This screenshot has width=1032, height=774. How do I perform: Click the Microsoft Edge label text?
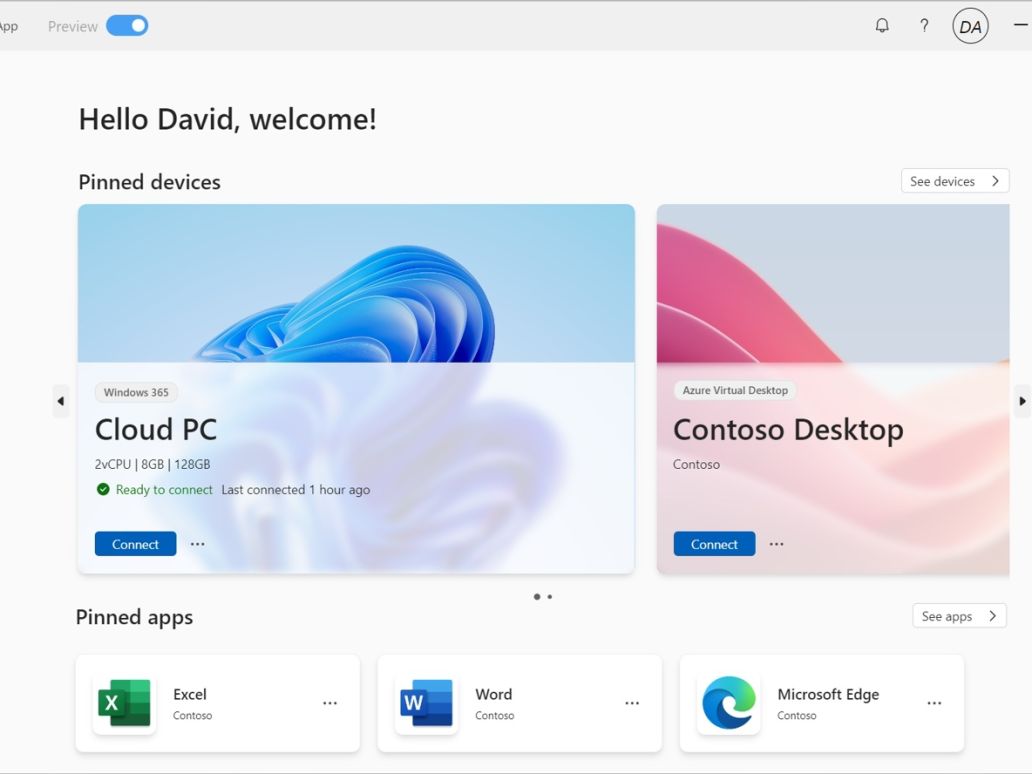coord(828,694)
